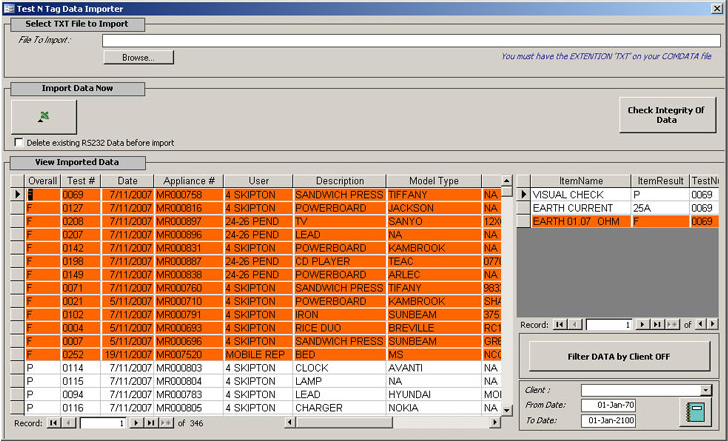Image resolution: width=728 pixels, height=441 pixels.
Task: Click the Model Type column header
Action: 434,181
